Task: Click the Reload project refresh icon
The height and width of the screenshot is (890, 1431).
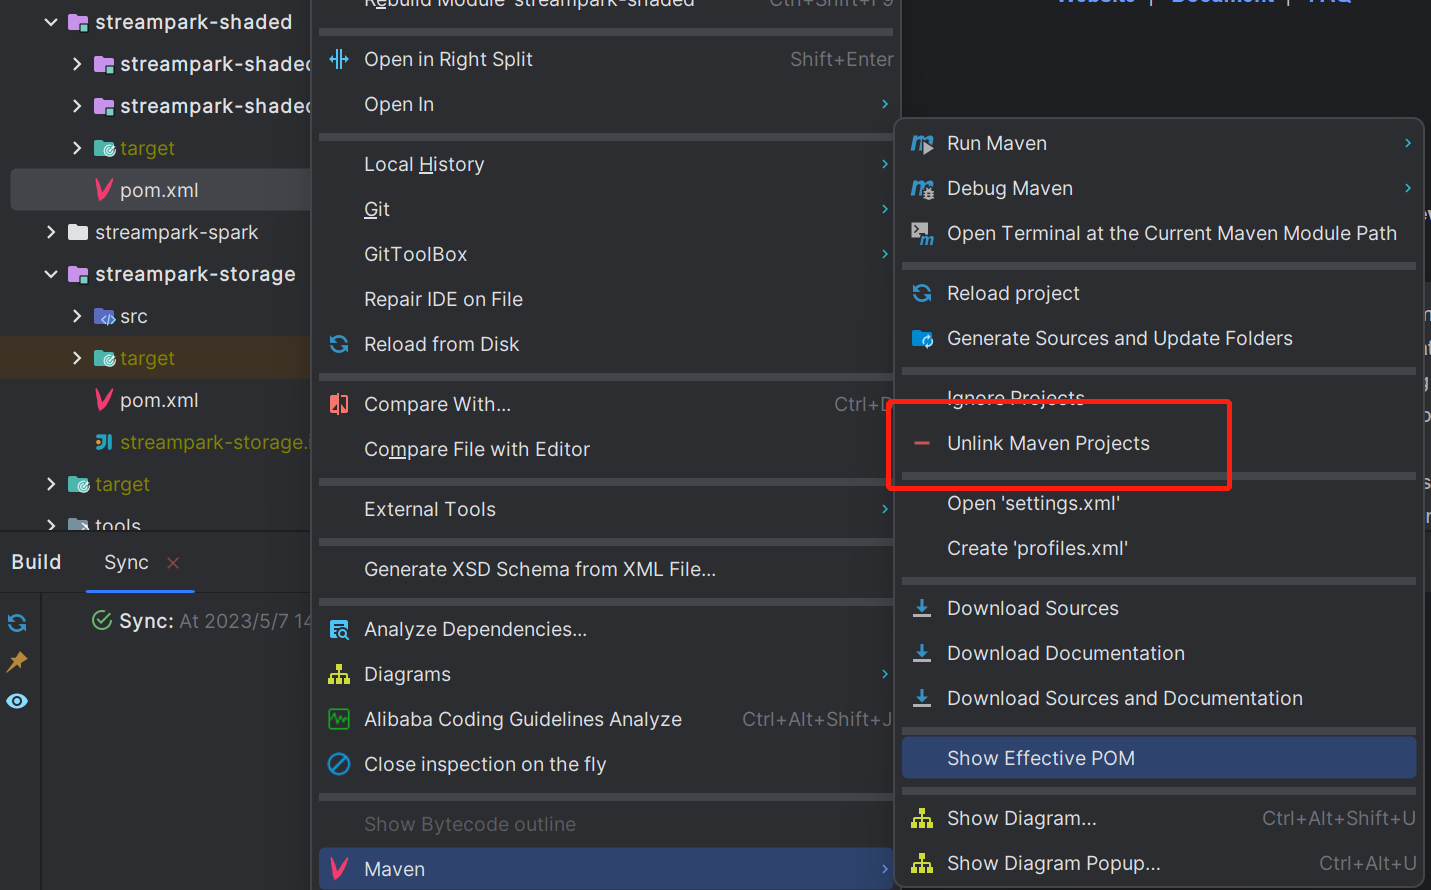Action: coord(922,293)
